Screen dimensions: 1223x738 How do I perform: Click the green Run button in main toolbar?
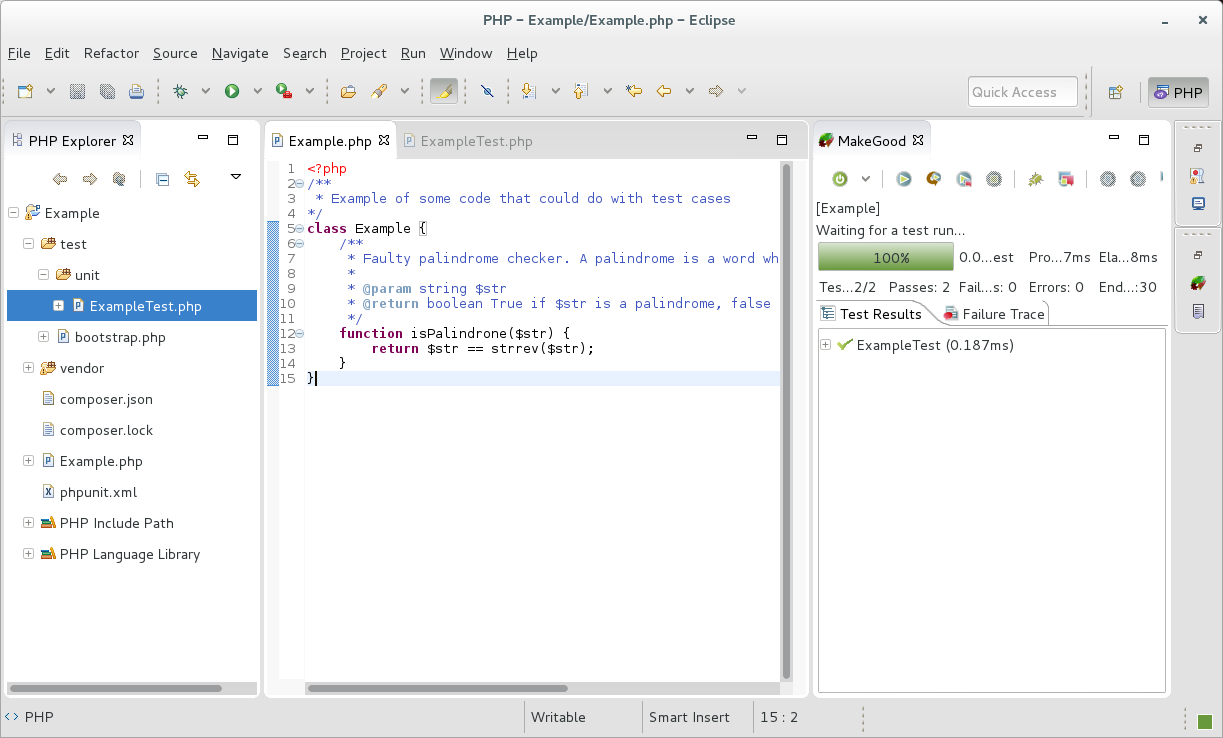coord(232,91)
